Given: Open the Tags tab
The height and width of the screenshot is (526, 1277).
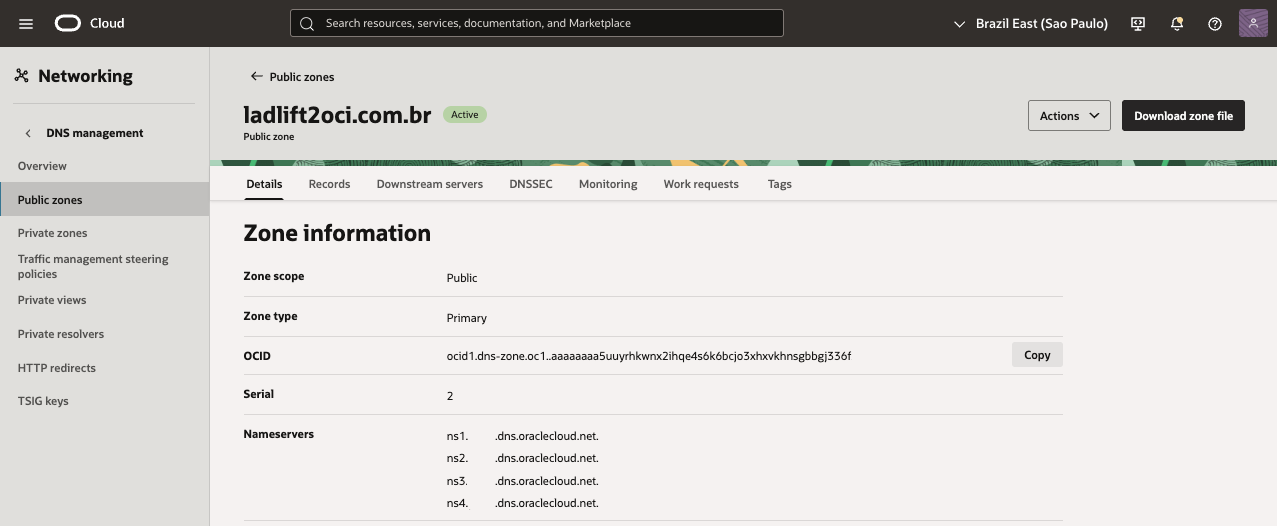Looking at the screenshot, I should click(779, 184).
